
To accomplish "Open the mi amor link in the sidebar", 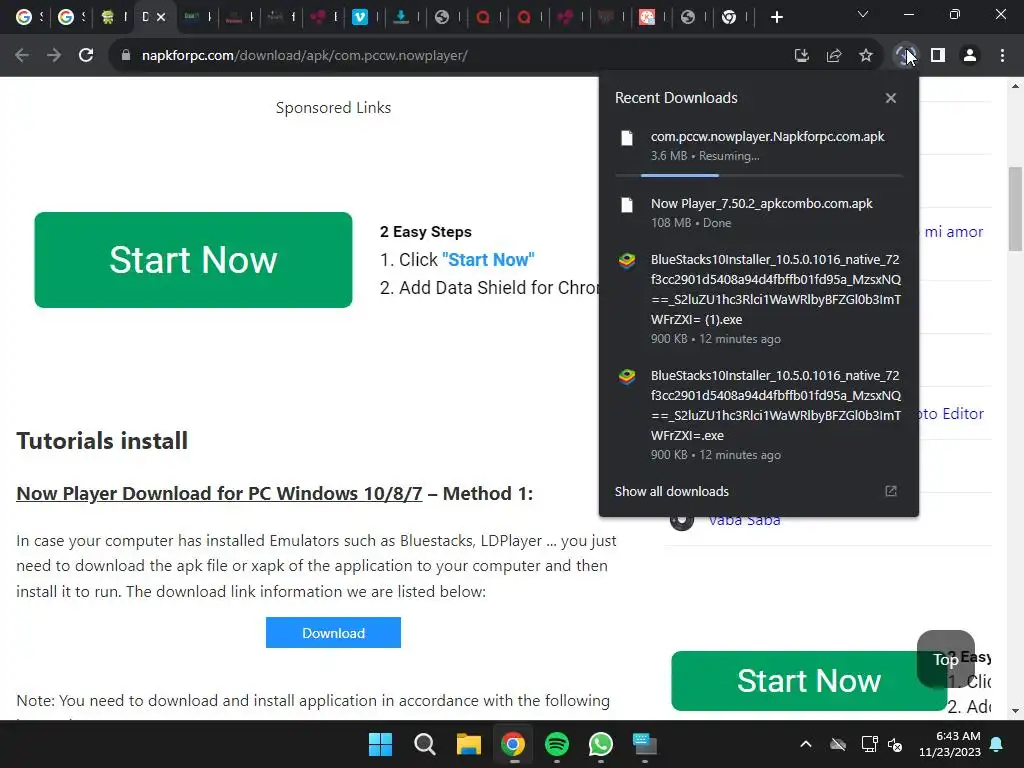I will [x=953, y=232].
